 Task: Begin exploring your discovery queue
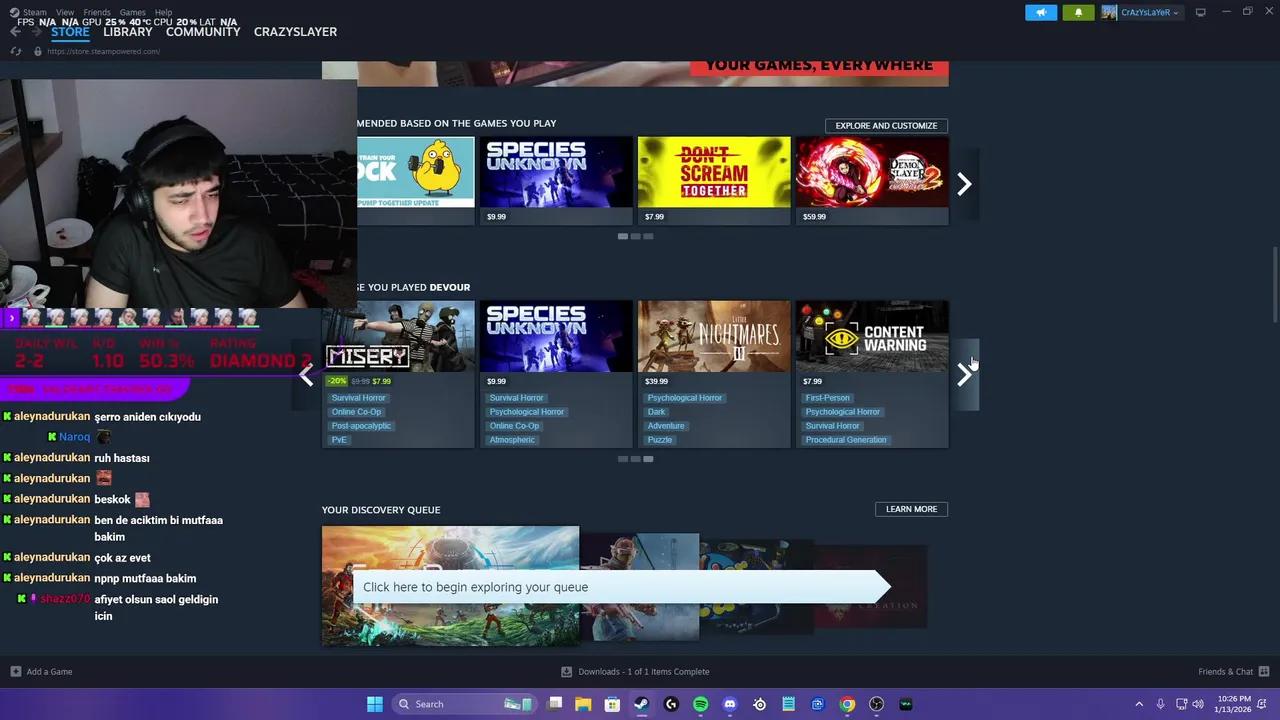[x=620, y=587]
